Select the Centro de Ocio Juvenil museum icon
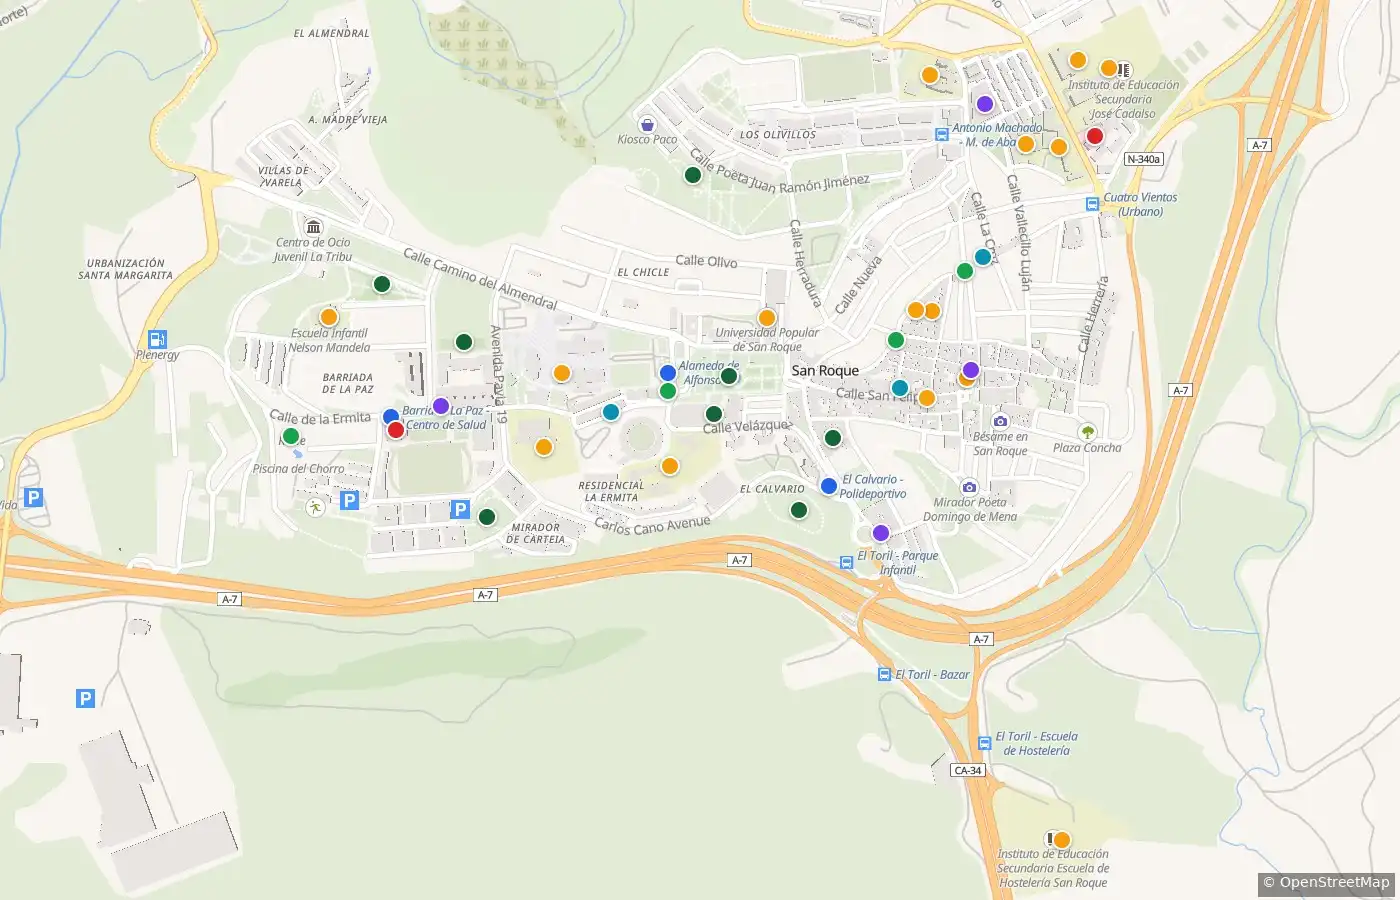This screenshot has height=900, width=1400. coord(314,227)
